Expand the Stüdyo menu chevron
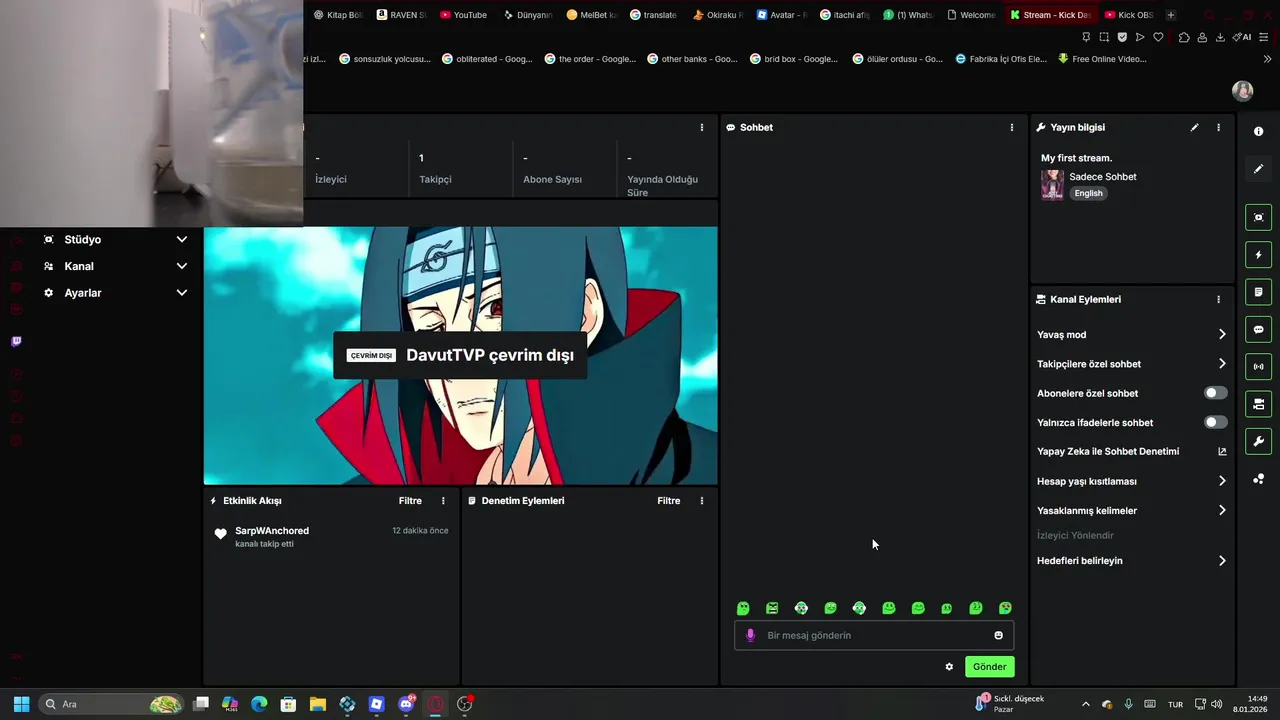The height and width of the screenshot is (720, 1280). tap(181, 240)
